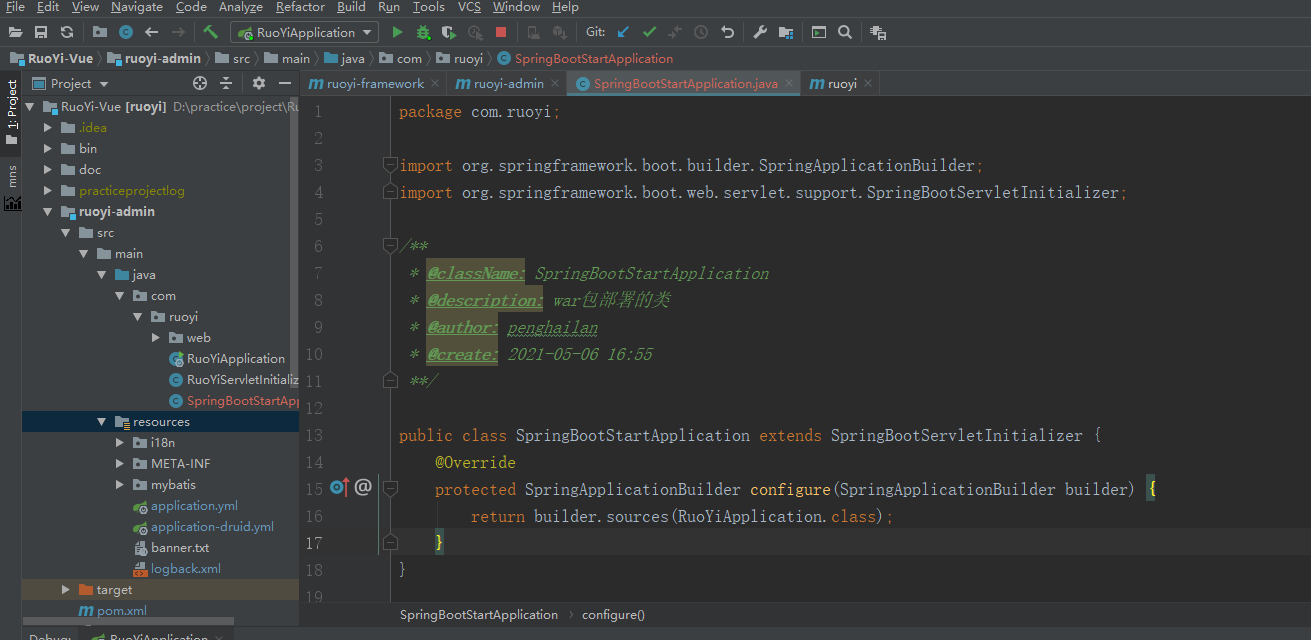The width and height of the screenshot is (1311, 640).
Task: Hide the Project panel with the minus icon
Action: tap(285, 83)
